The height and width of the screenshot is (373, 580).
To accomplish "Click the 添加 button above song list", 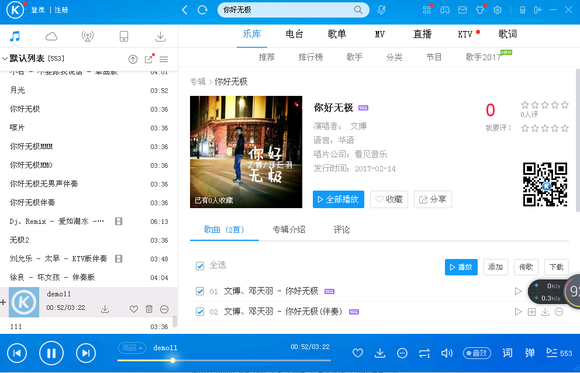I will pyautogui.click(x=495, y=267).
